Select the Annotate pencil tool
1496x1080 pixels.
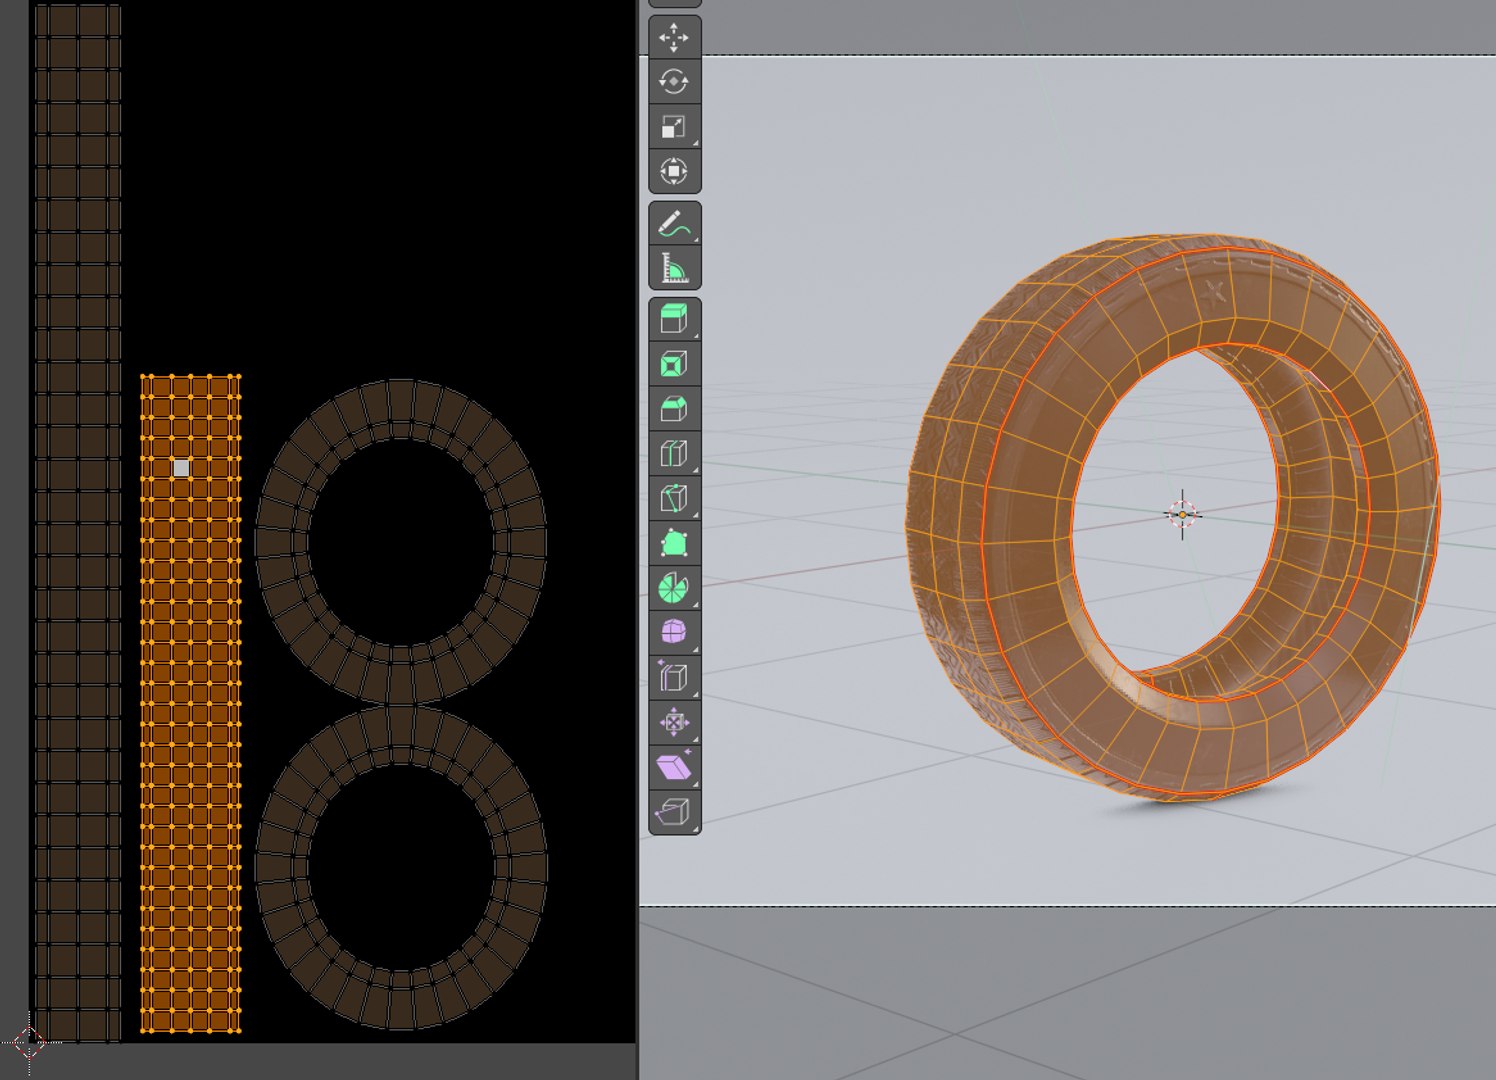674,223
